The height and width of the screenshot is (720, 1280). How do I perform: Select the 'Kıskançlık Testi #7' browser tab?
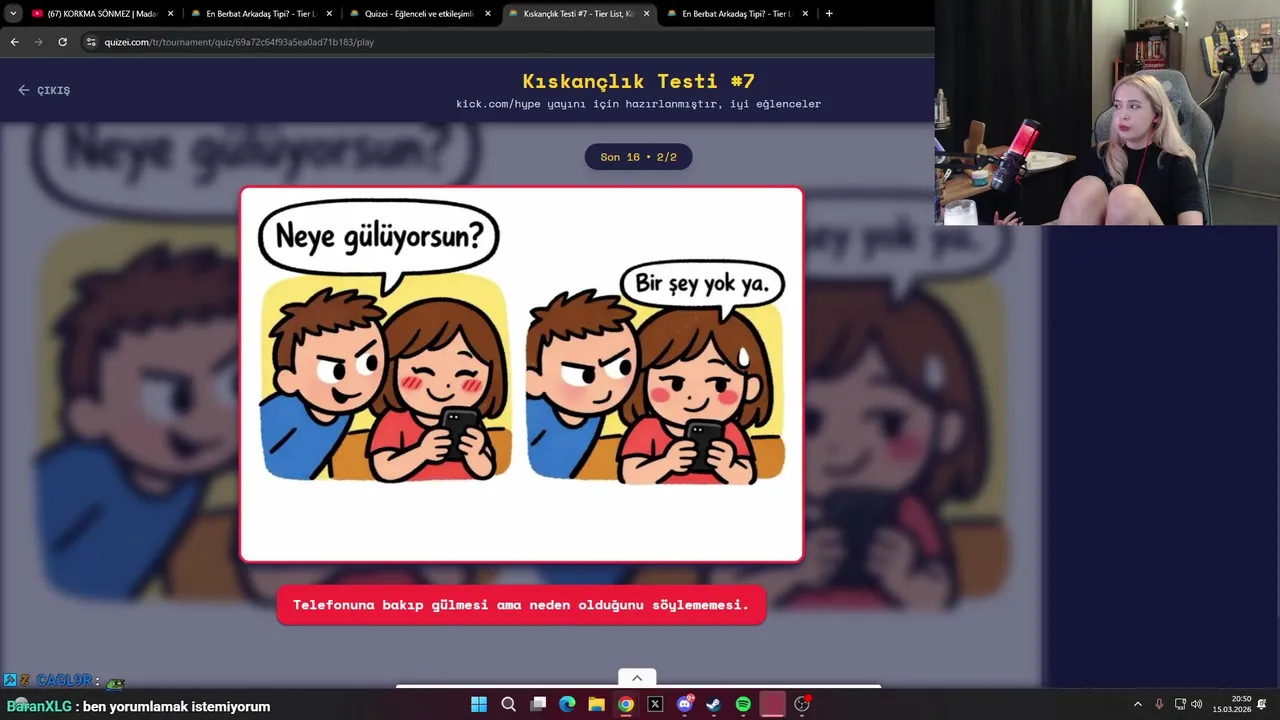578,14
